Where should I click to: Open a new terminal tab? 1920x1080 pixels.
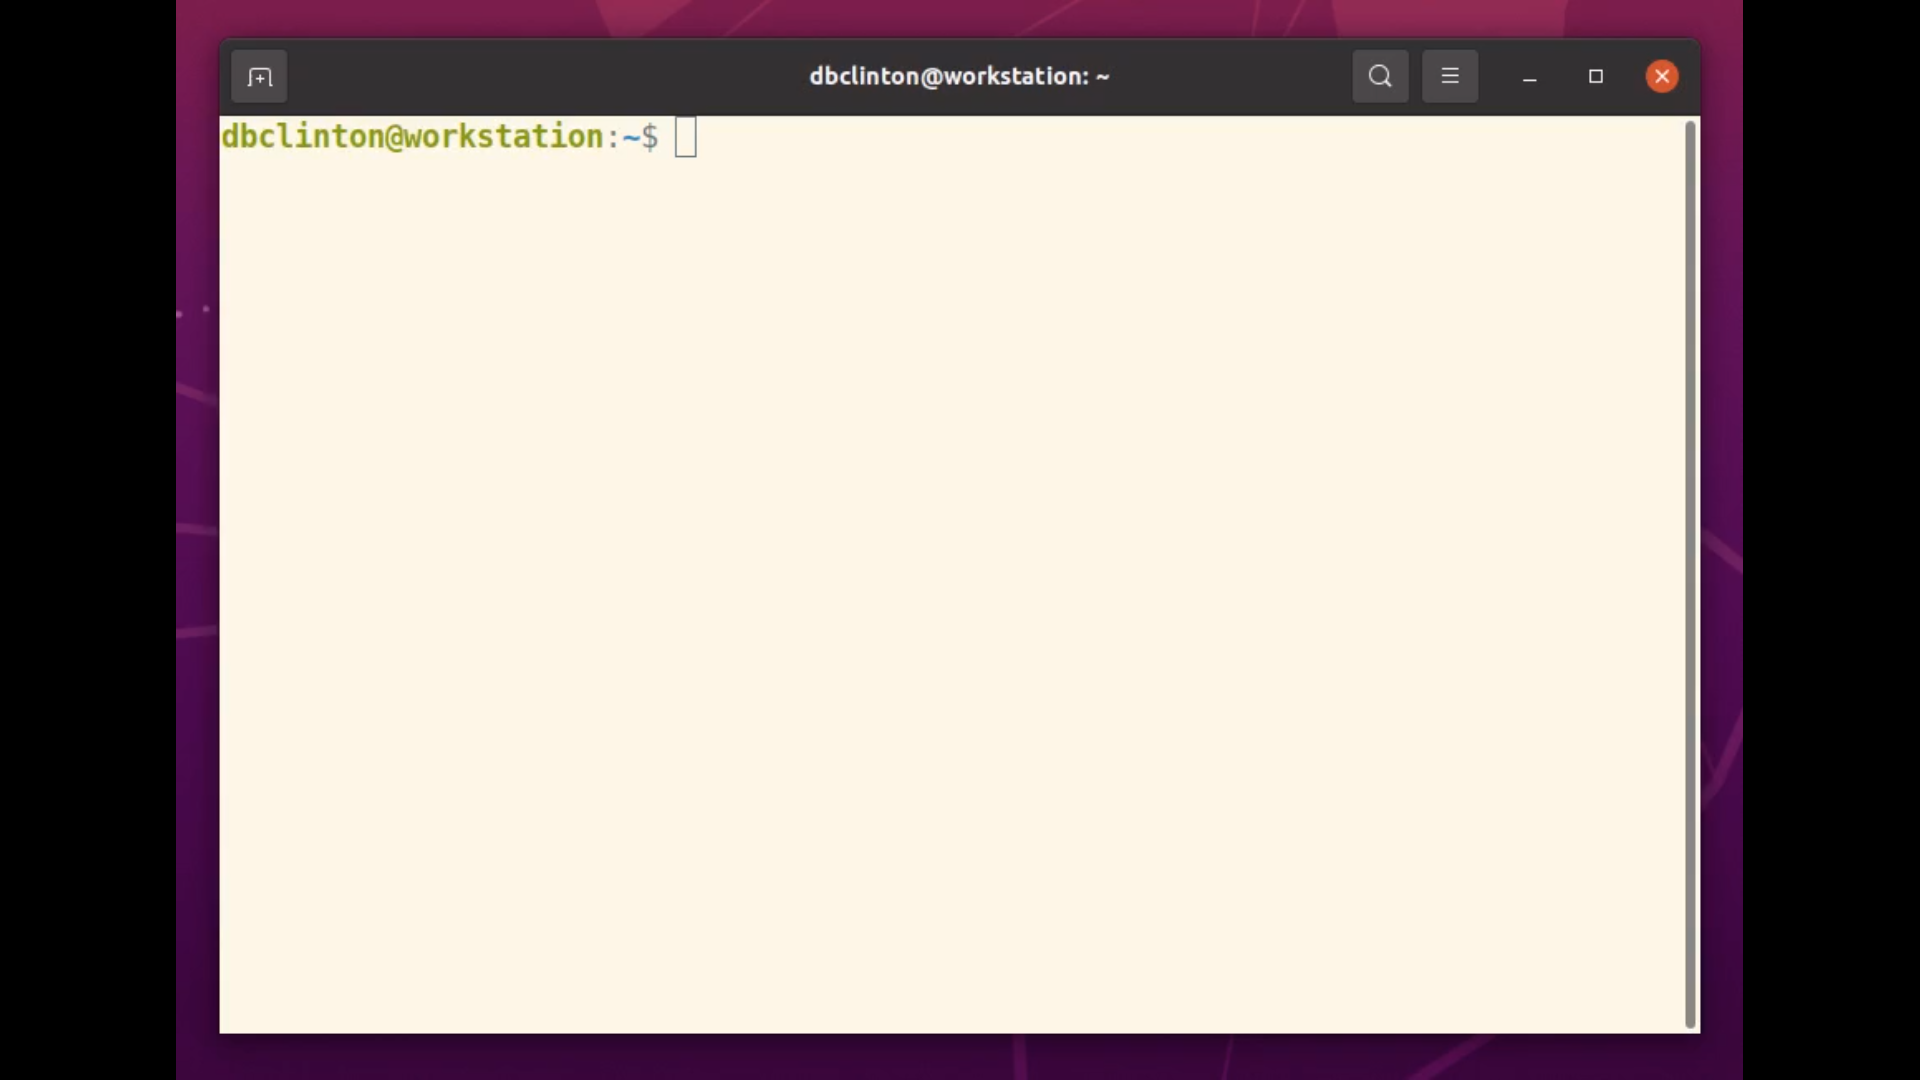259,77
